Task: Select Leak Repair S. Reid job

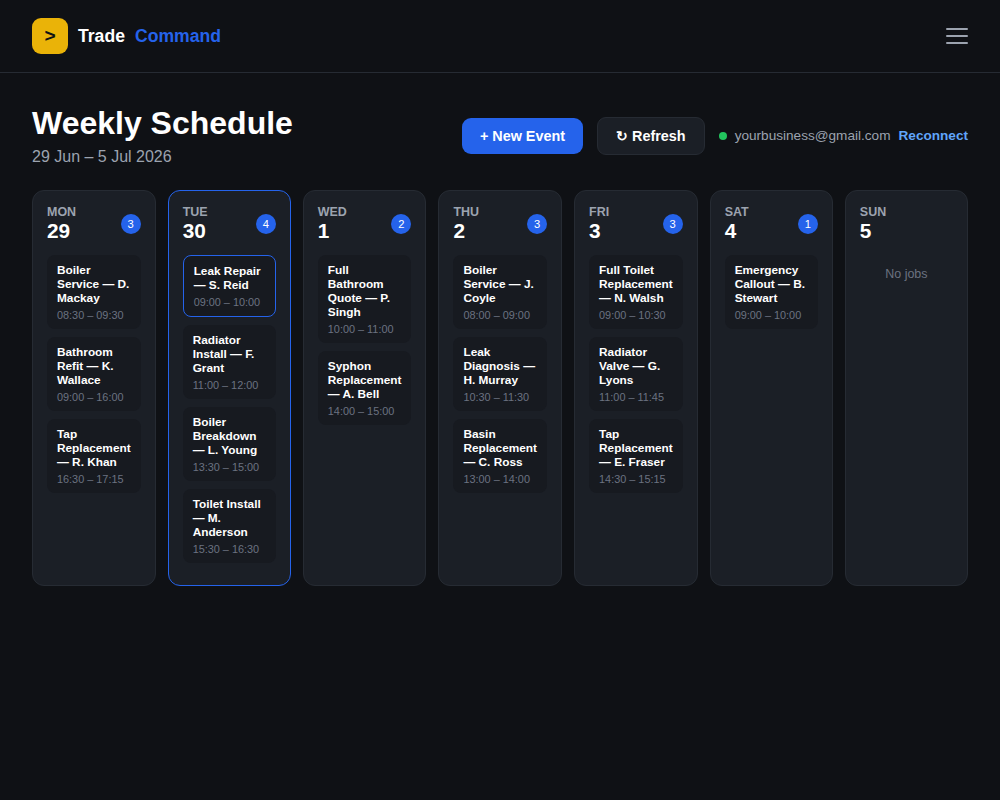Action: pos(230,286)
